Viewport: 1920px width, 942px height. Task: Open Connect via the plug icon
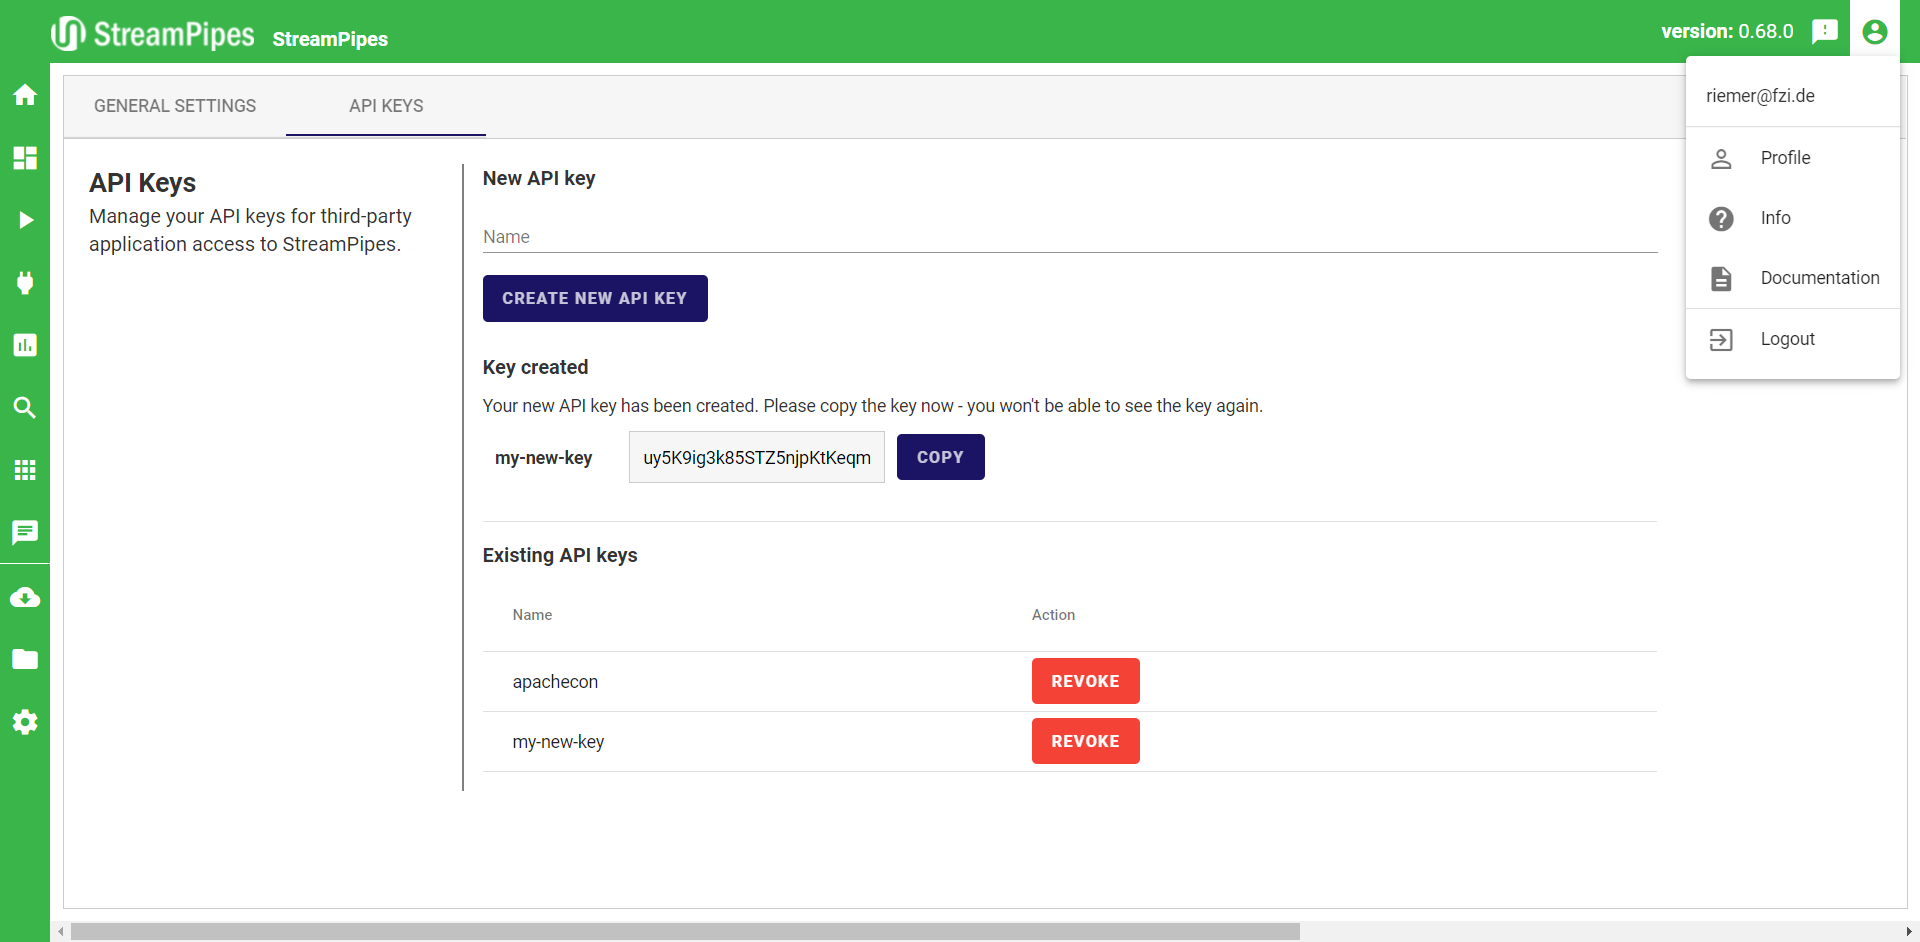(25, 283)
